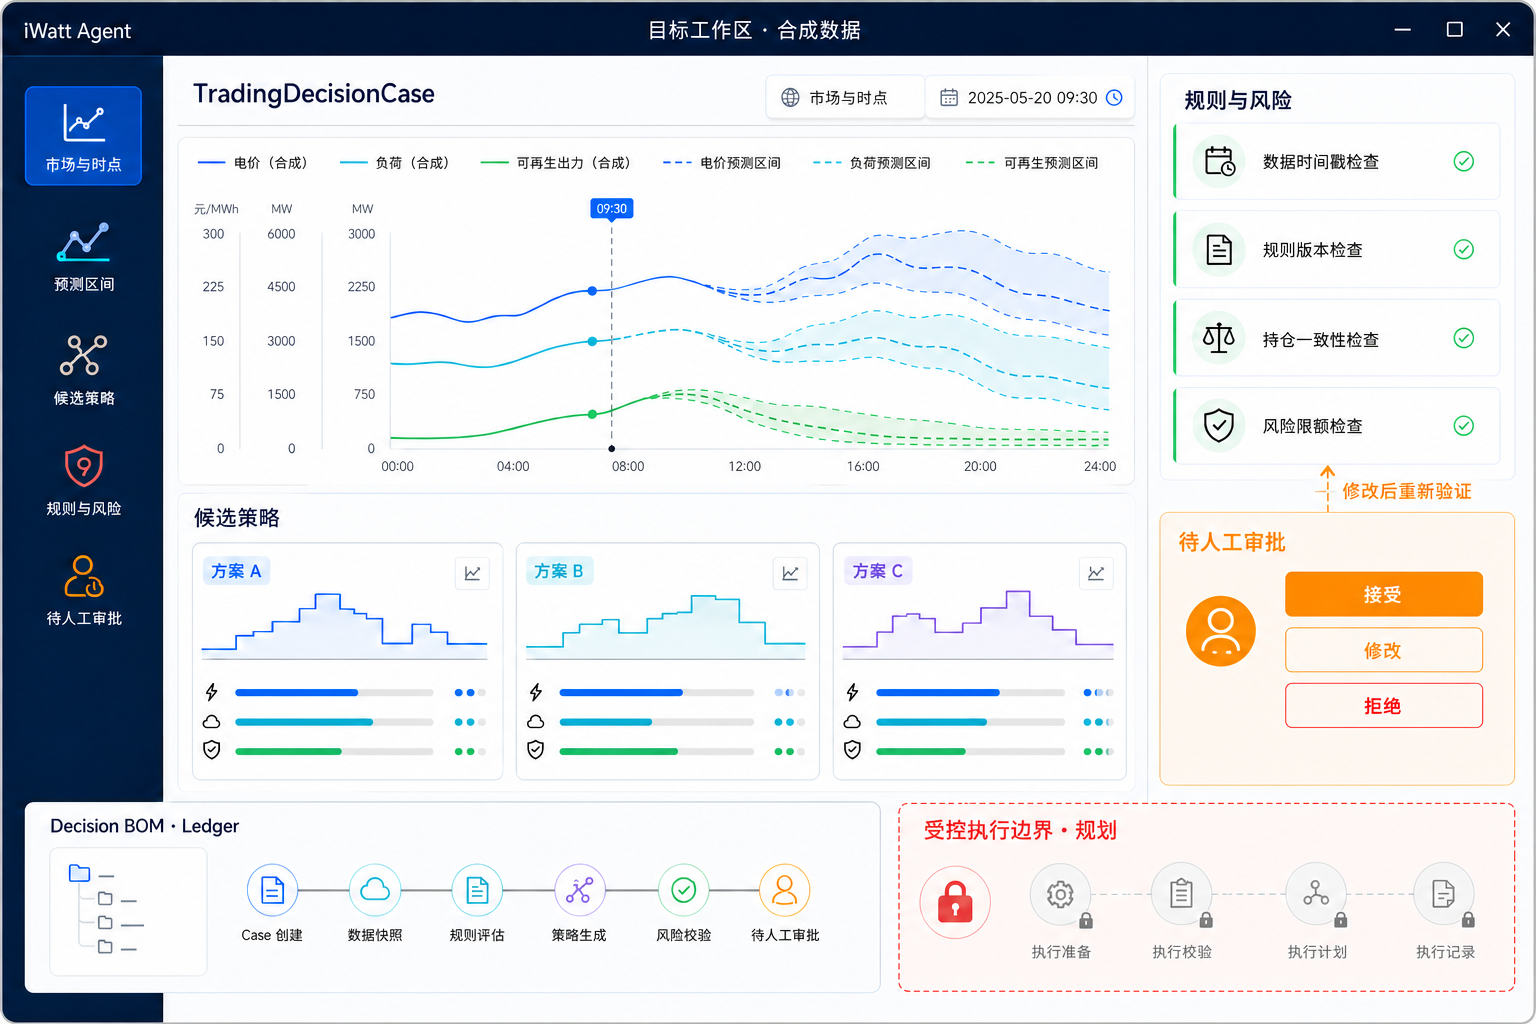Image resolution: width=1536 pixels, height=1024 pixels.
Task: Click the 规则版本检查 document icon
Action: (1219, 250)
